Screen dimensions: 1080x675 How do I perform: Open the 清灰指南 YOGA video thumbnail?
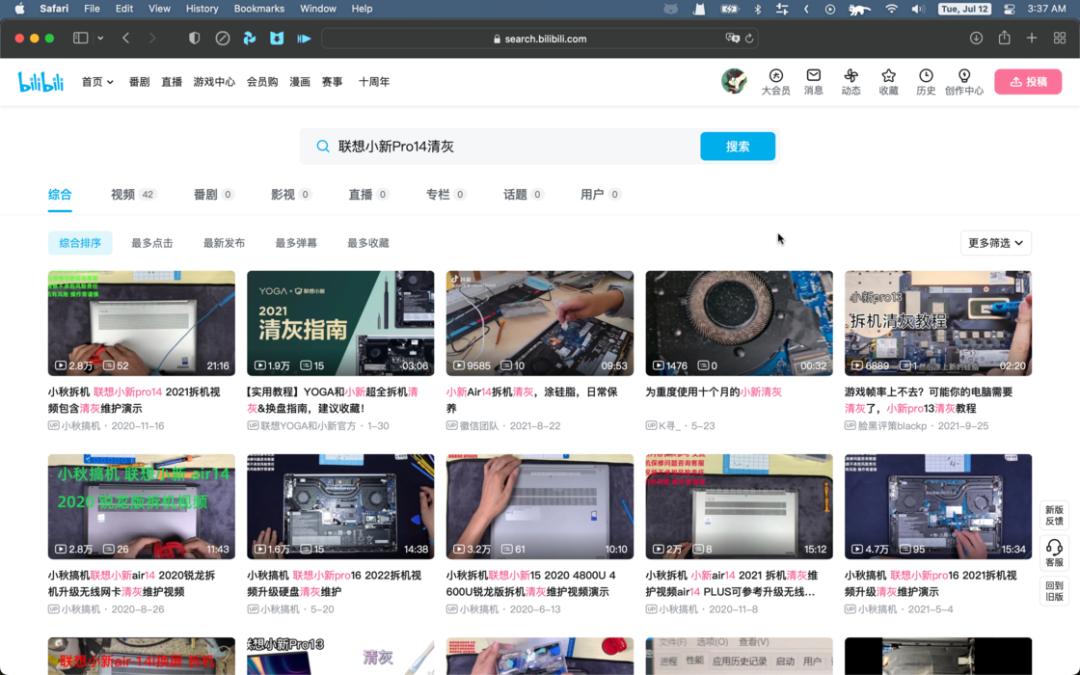click(340, 323)
